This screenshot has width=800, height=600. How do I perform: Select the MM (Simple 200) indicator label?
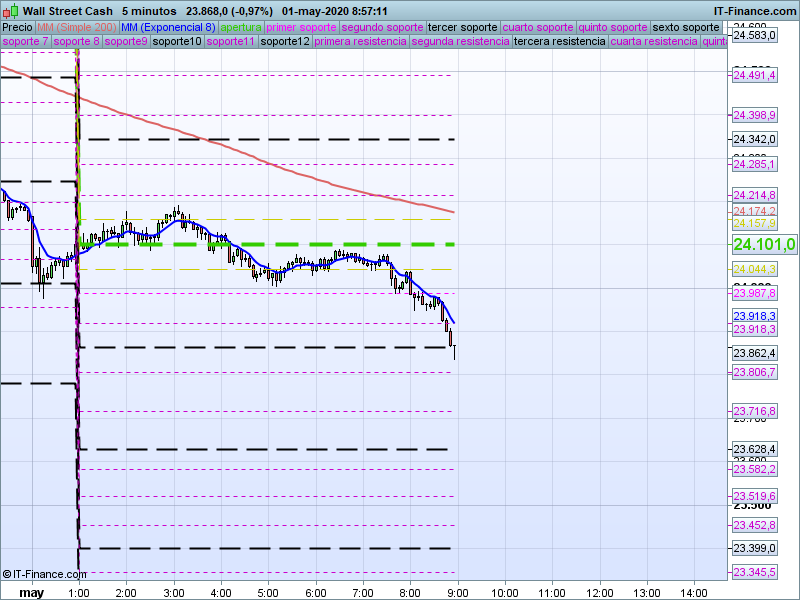[76, 27]
